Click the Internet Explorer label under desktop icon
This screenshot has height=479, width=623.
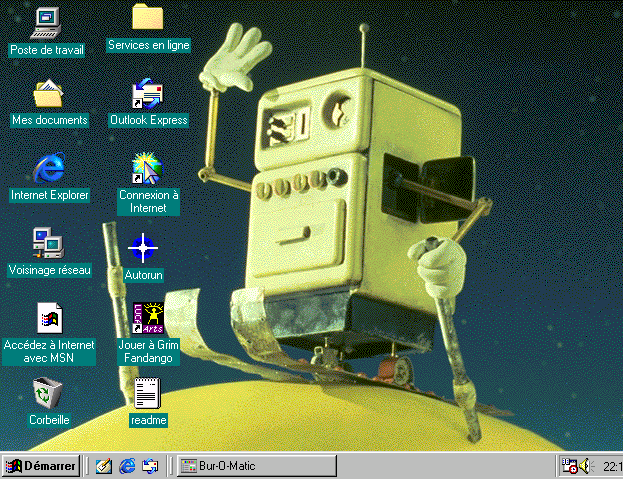50,195
